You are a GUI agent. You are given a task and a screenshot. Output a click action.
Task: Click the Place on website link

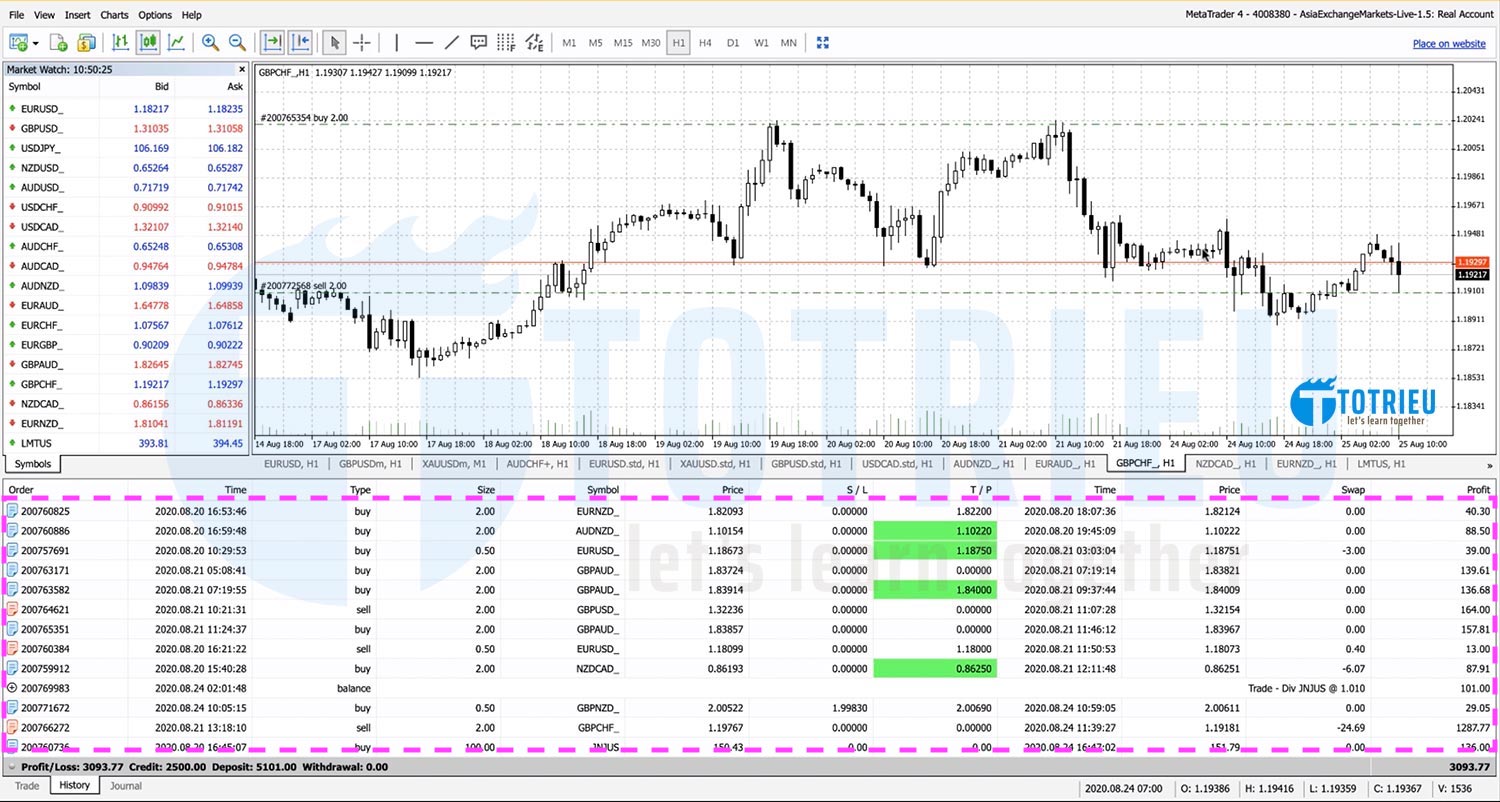(x=1448, y=44)
